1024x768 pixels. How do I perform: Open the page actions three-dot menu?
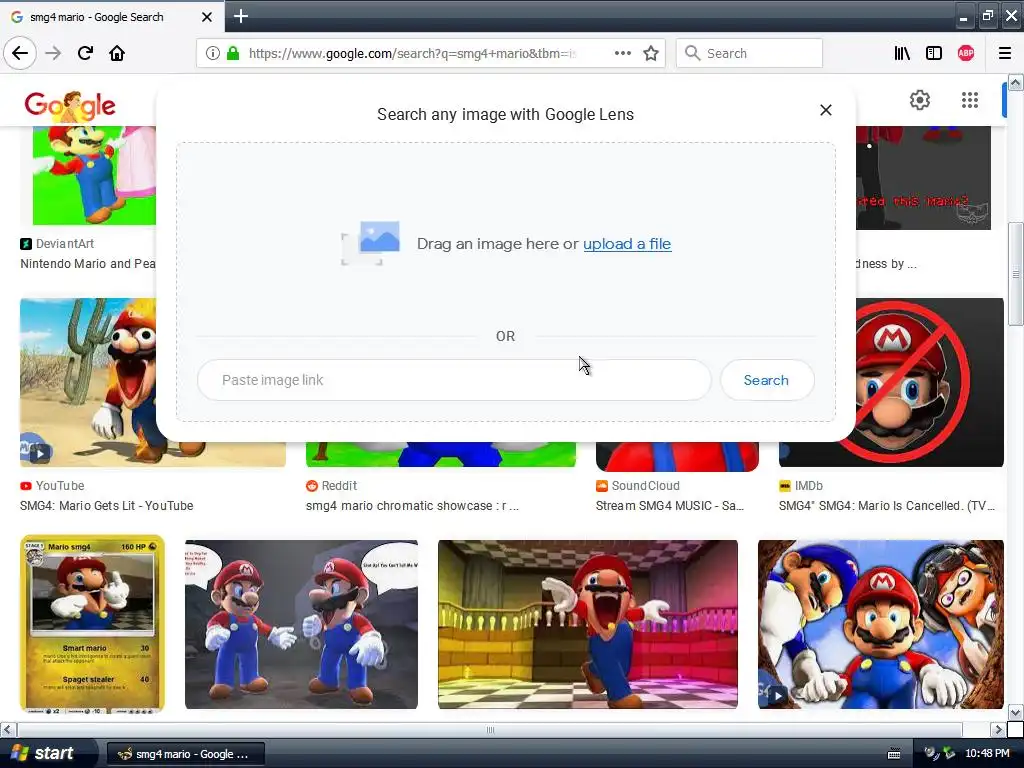click(623, 53)
